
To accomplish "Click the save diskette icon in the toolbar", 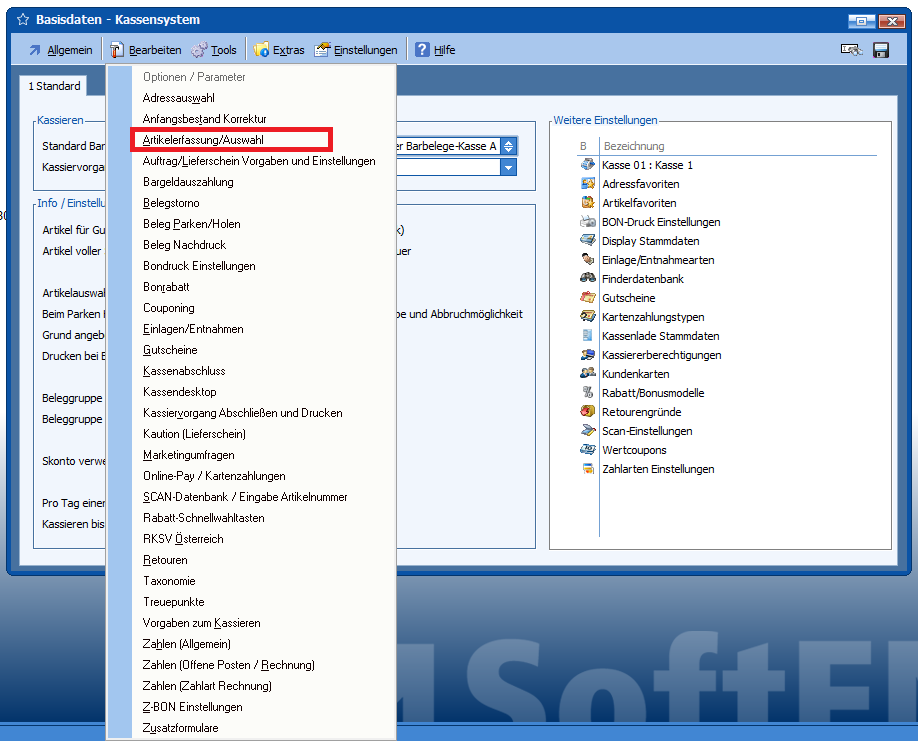I will tap(881, 50).
